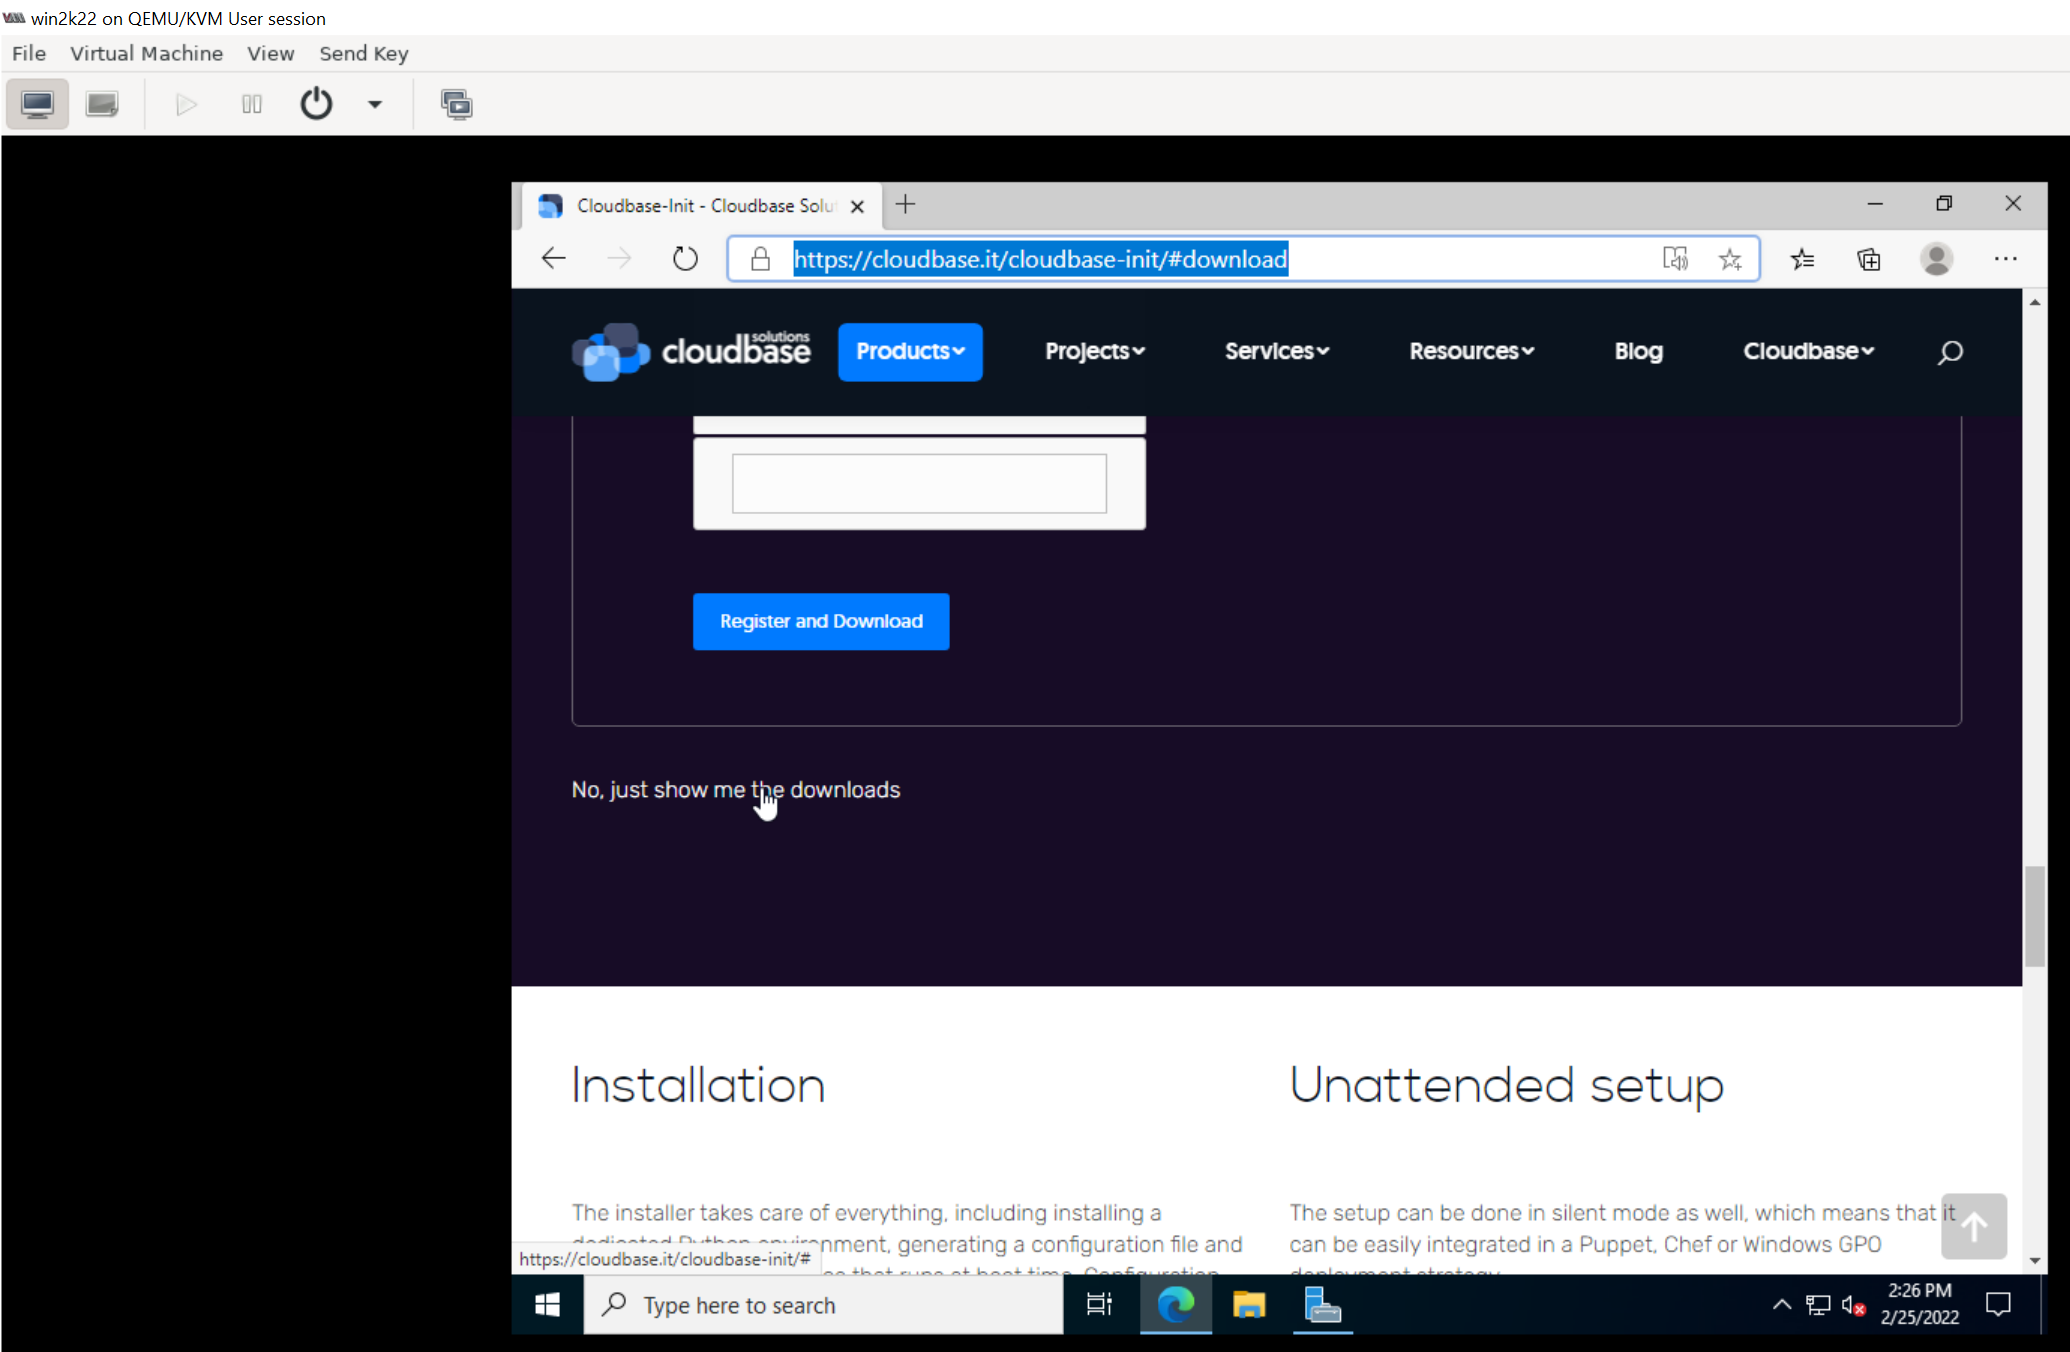The image size is (2070, 1352).
Task: Click the browser collections icon
Action: [x=1866, y=258]
